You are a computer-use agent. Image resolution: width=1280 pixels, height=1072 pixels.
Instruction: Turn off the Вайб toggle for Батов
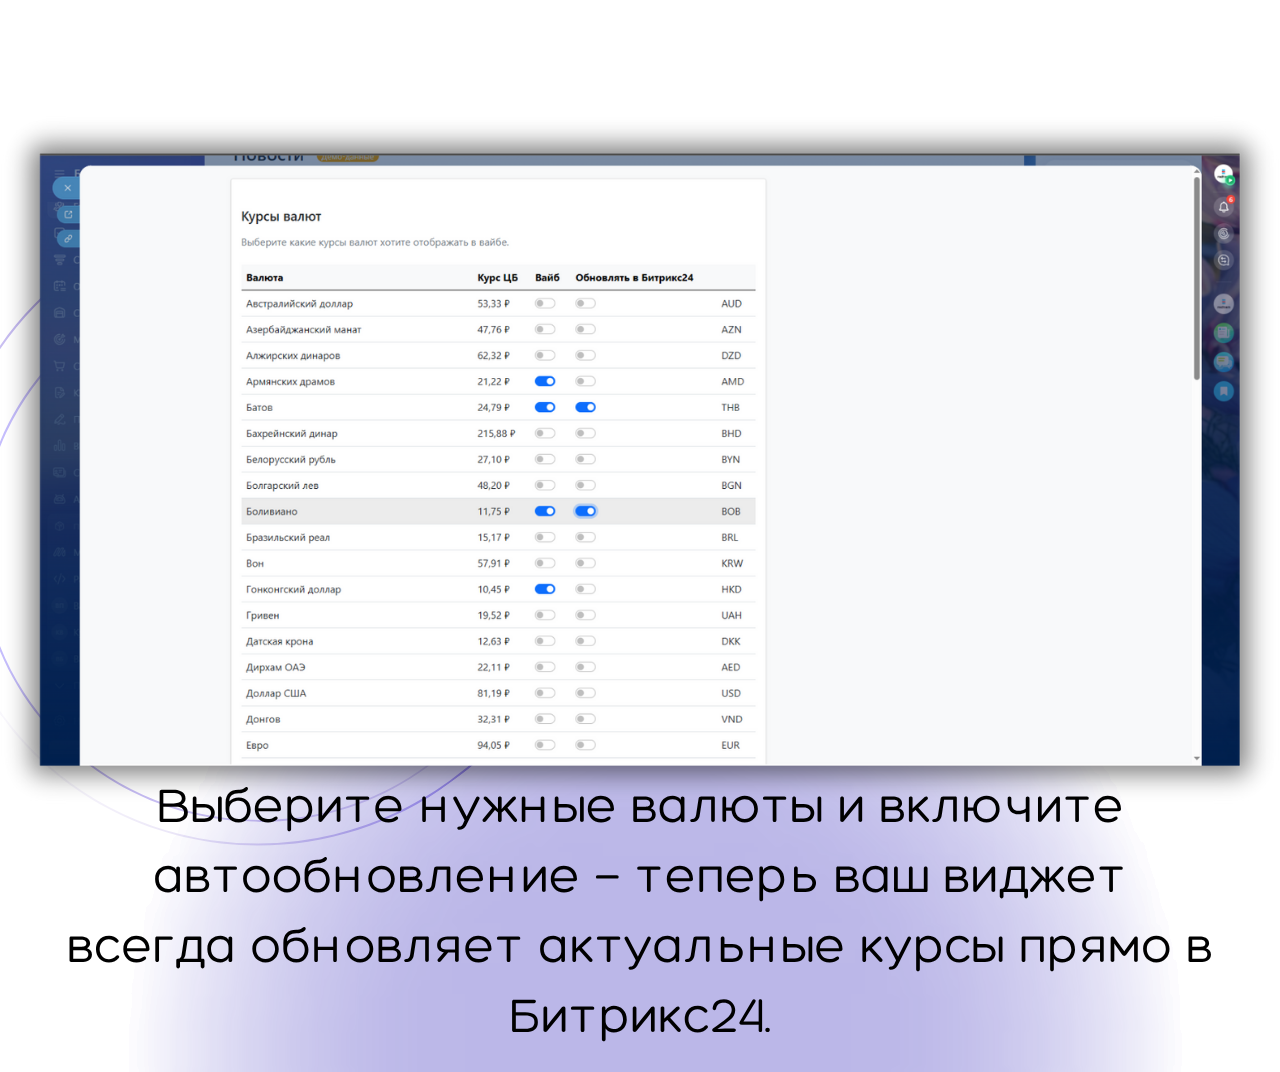545,407
